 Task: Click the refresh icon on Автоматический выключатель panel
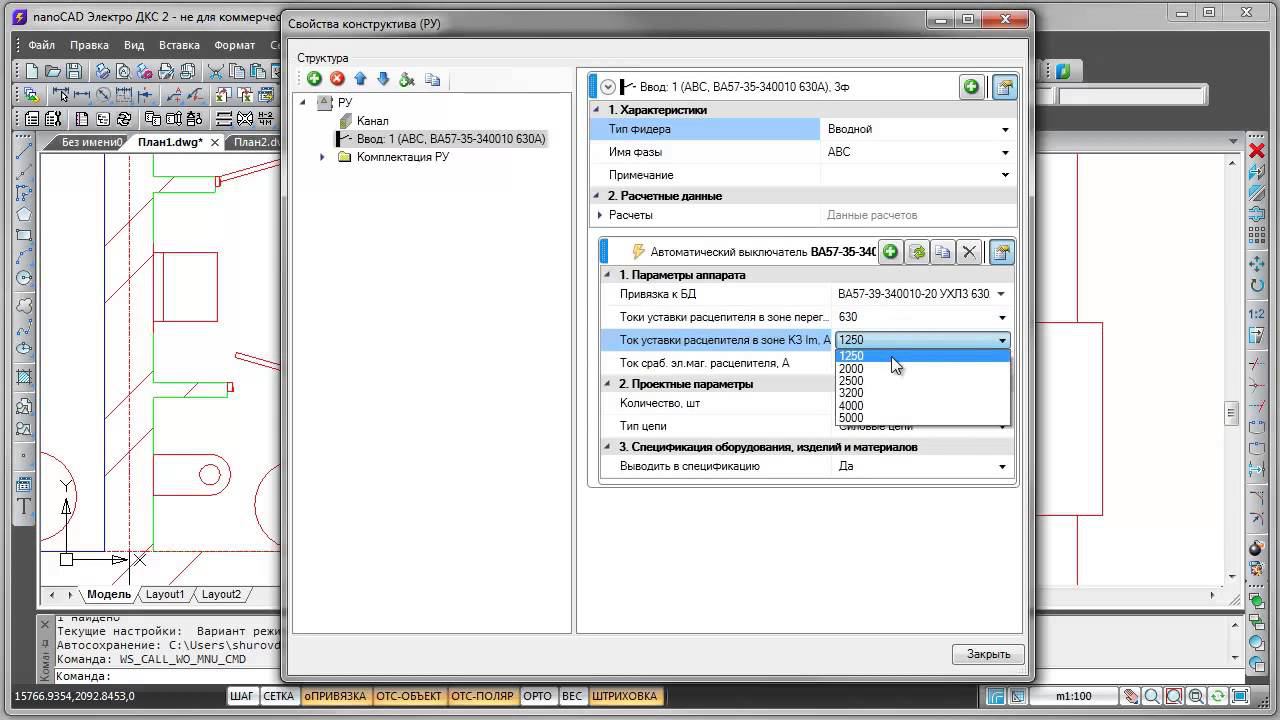click(917, 252)
